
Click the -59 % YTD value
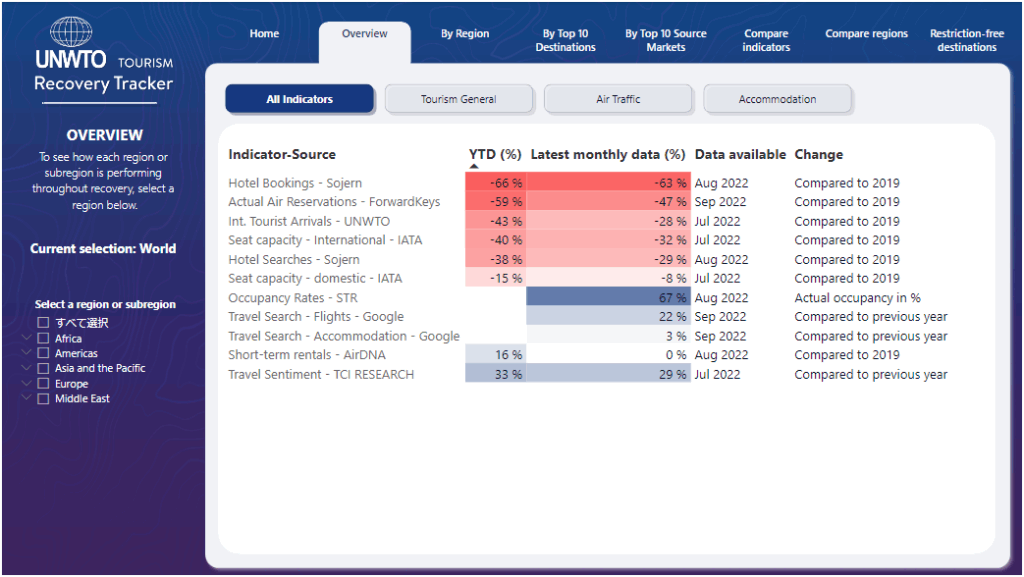pos(496,202)
